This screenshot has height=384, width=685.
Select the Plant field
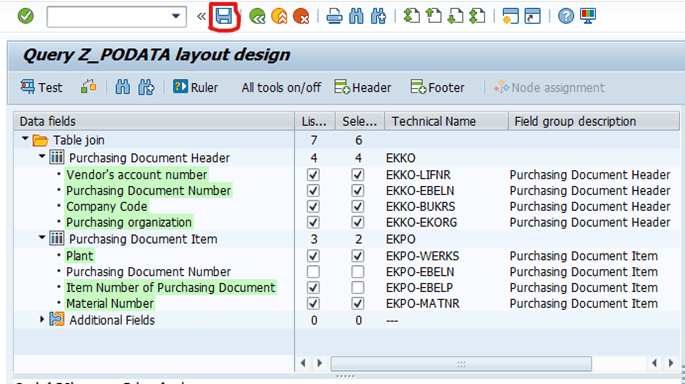[80, 256]
